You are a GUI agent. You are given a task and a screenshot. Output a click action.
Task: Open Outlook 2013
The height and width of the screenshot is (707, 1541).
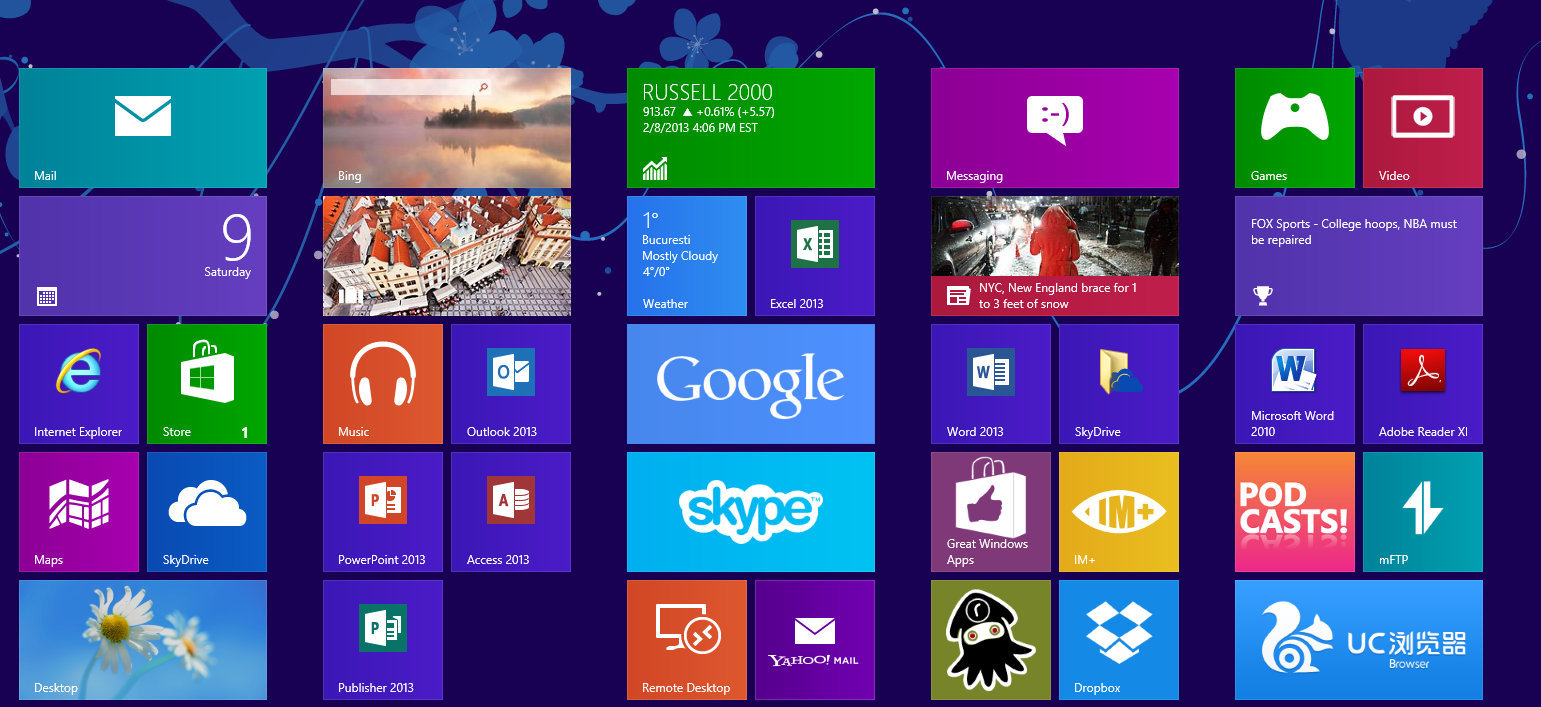pyautogui.click(x=510, y=383)
